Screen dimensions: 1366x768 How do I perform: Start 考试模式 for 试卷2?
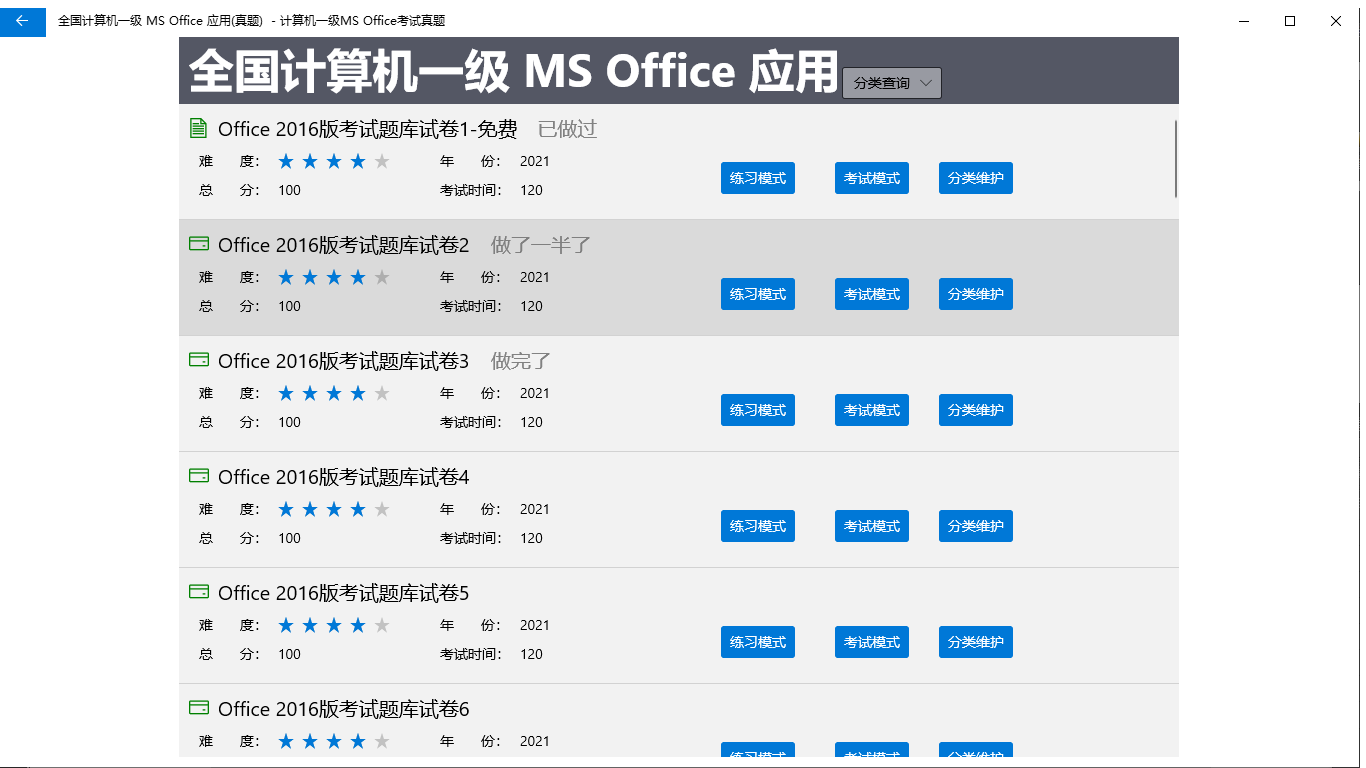(872, 294)
